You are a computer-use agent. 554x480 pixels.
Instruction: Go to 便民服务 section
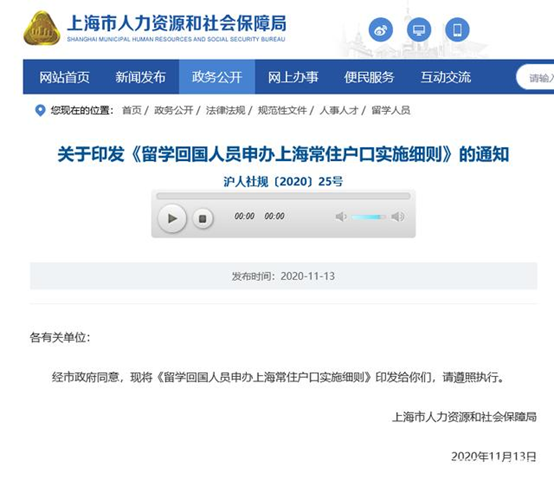point(369,77)
